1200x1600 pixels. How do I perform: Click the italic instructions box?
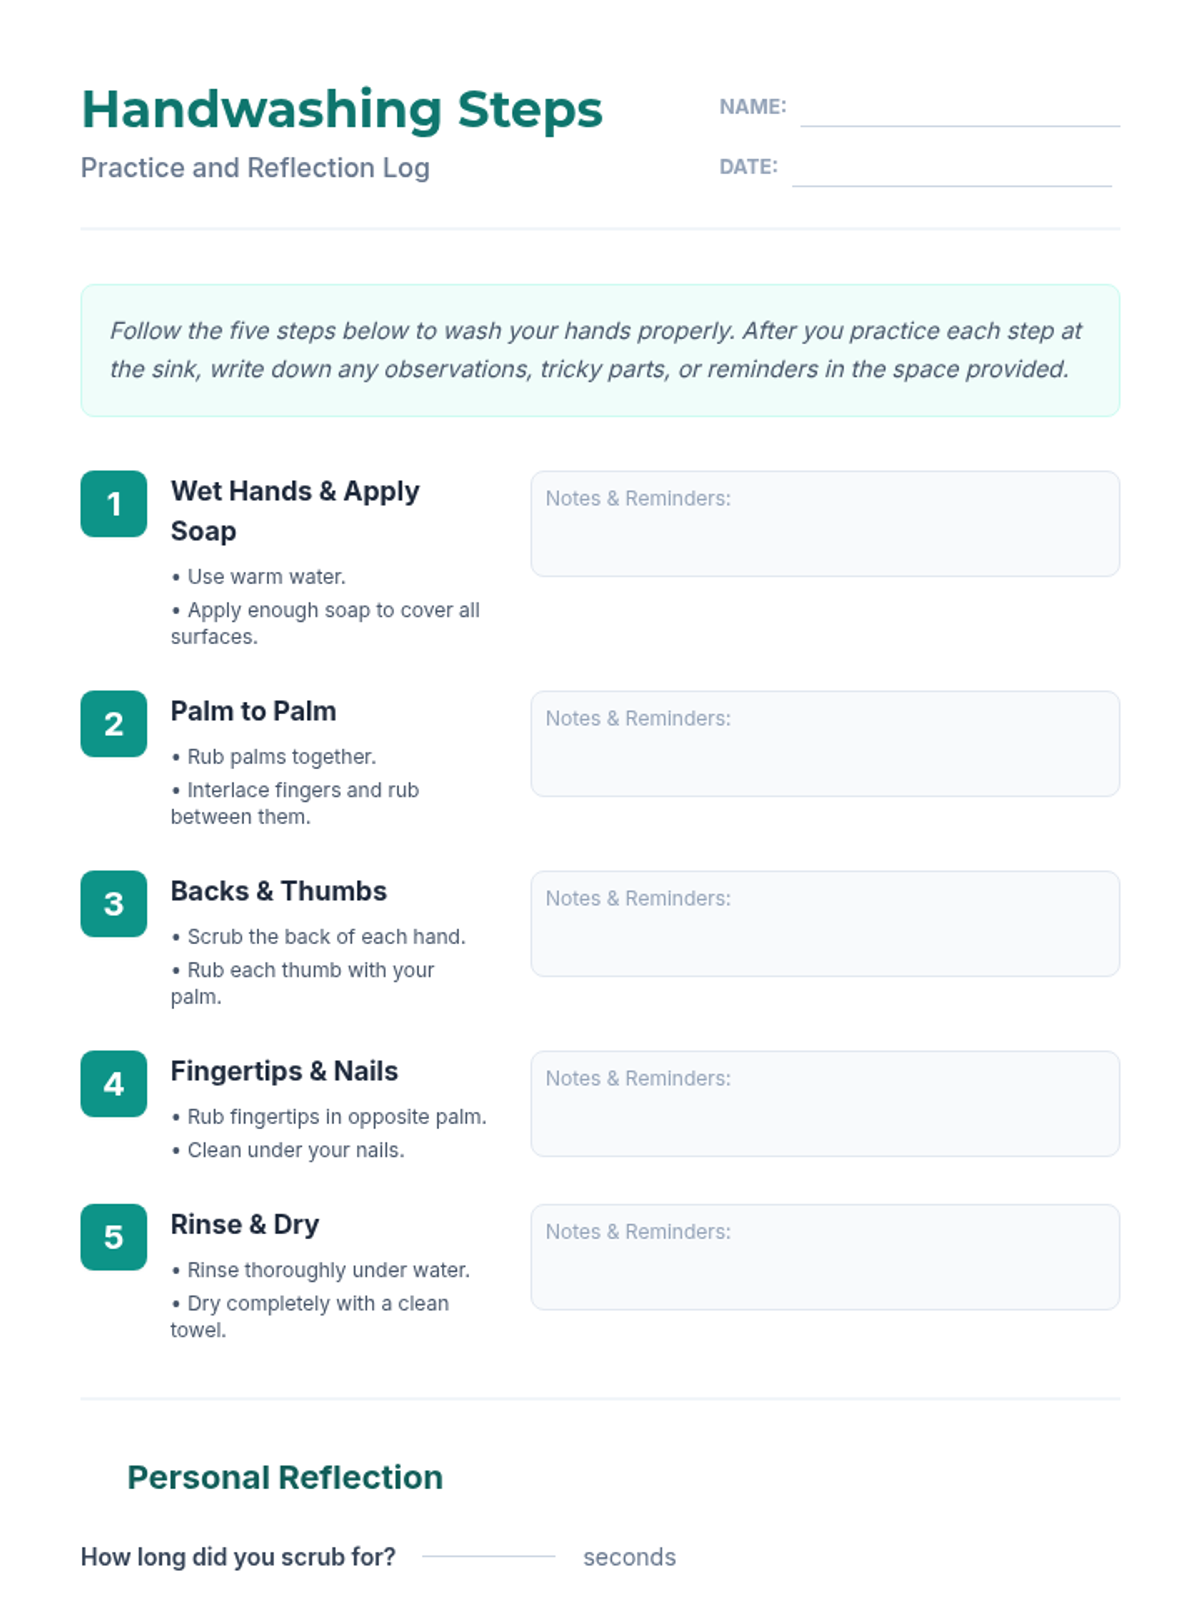tap(600, 350)
